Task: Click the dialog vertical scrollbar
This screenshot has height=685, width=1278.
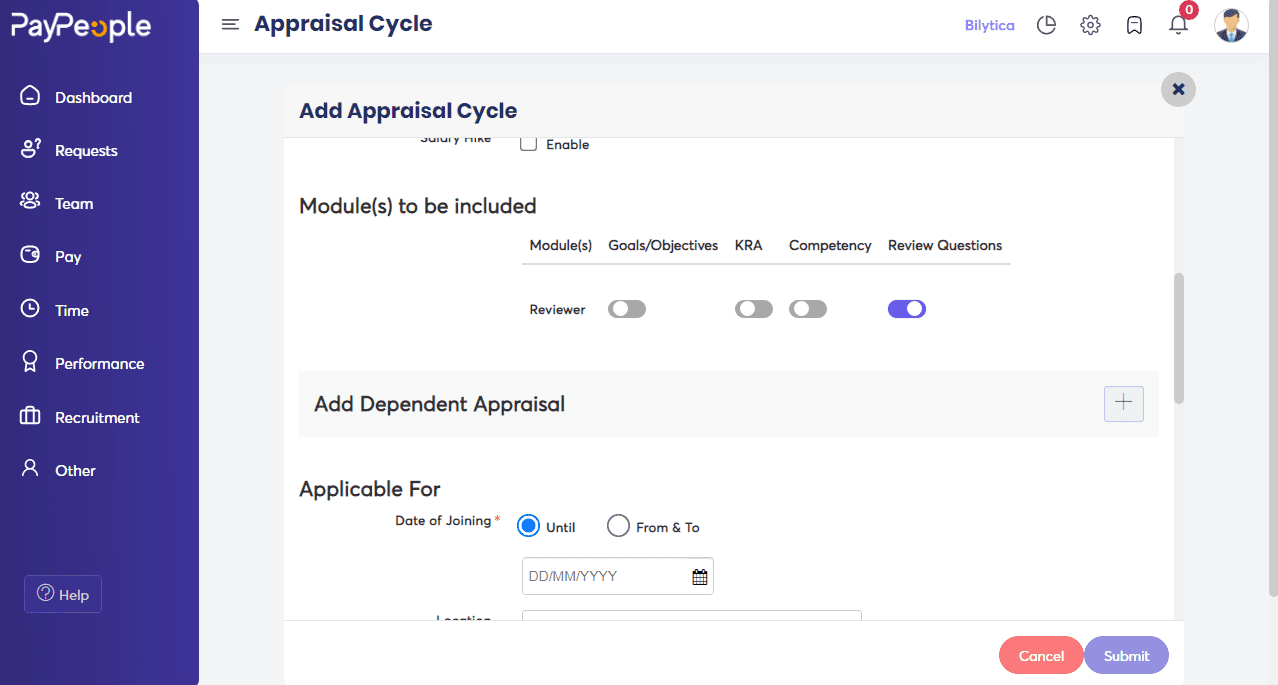Action: coord(1178,338)
